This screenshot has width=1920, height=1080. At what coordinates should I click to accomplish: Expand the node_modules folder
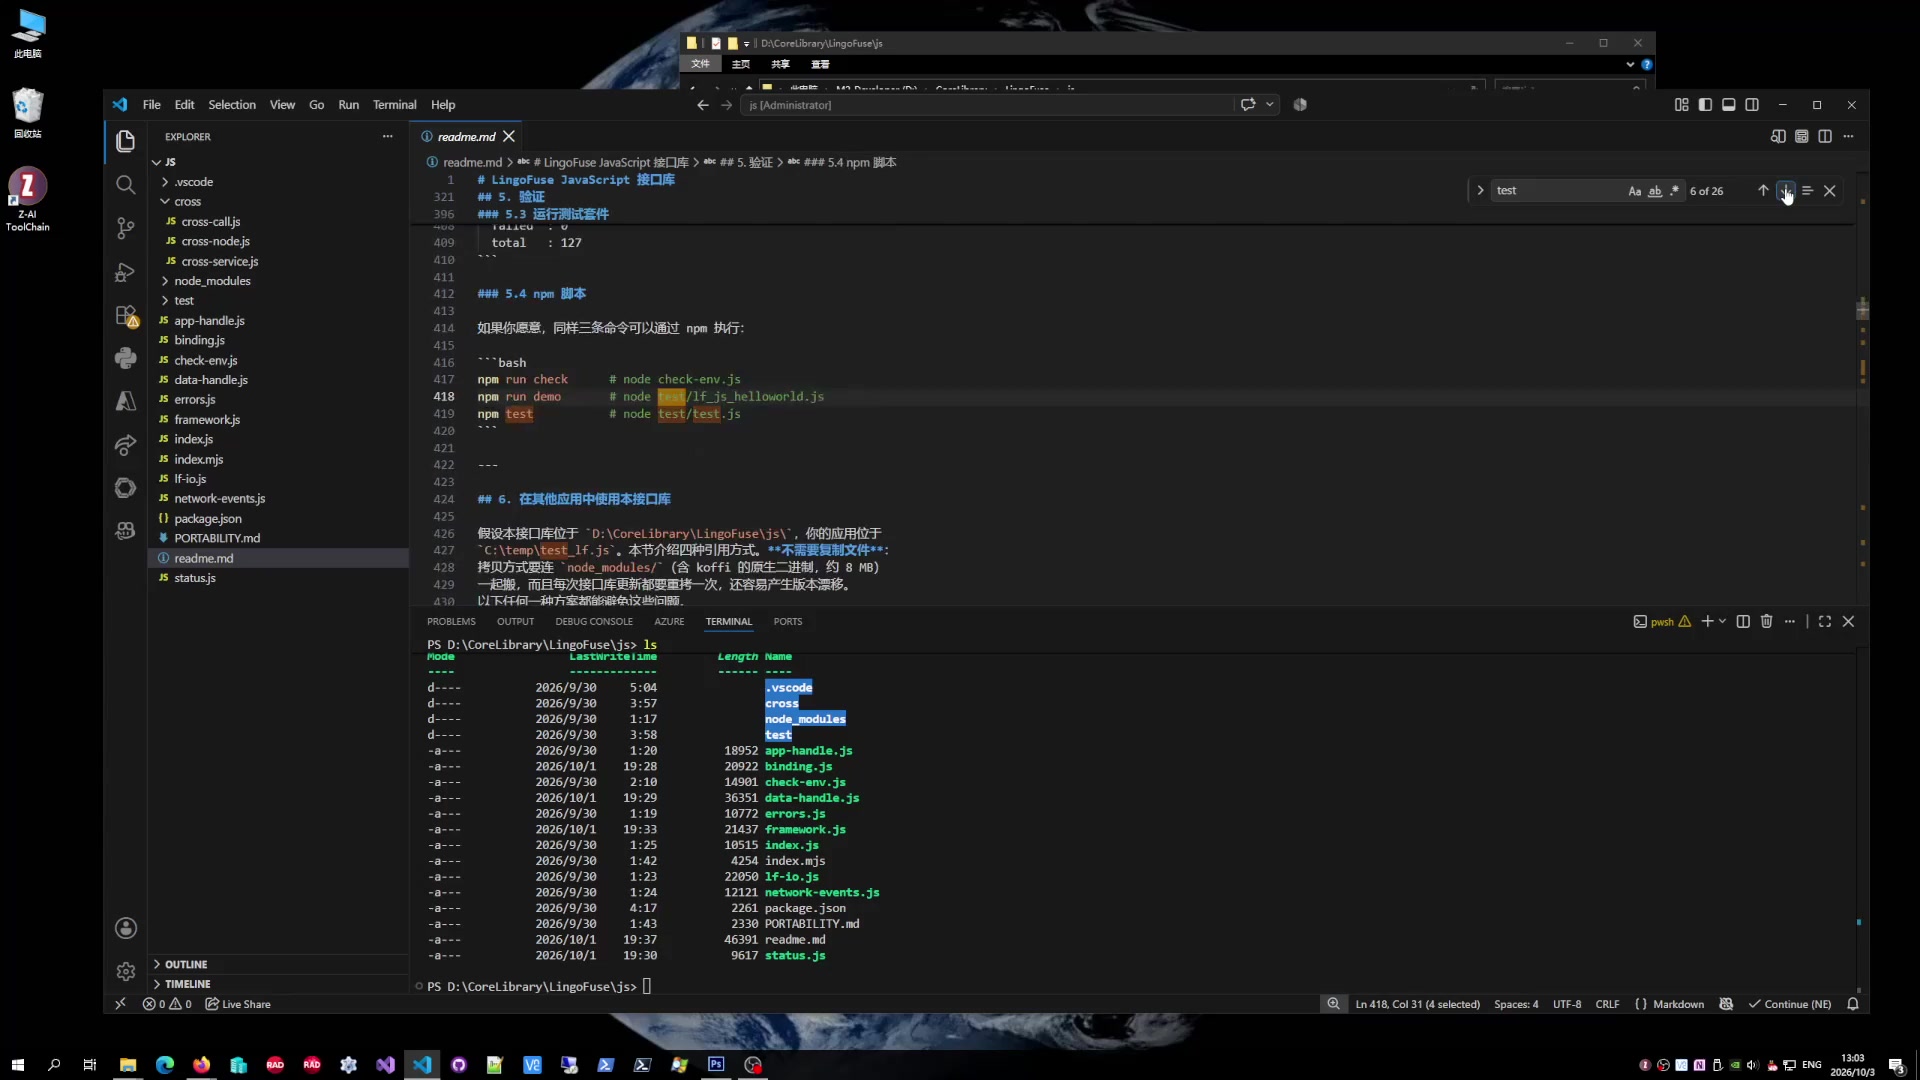212,281
